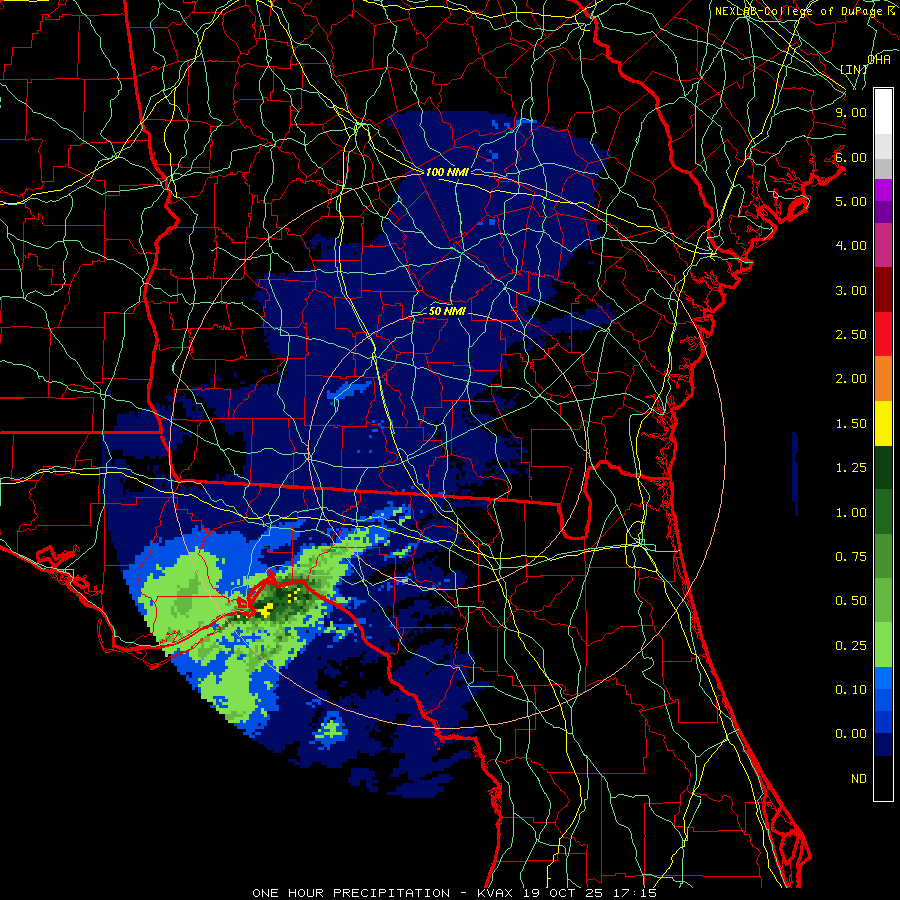Select the 0.50 green legend swatch
The image size is (900, 900).
pyautogui.click(x=883, y=600)
